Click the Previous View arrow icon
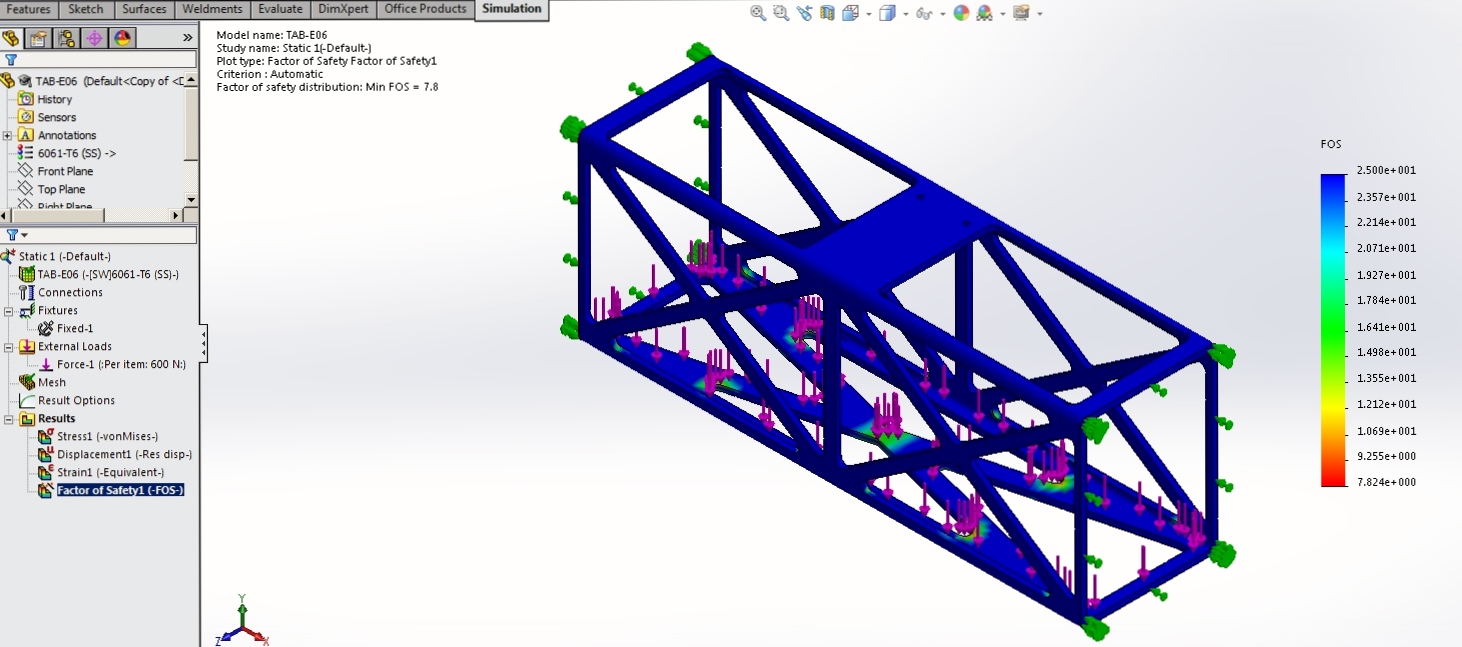Viewport: 1462px width, 647px height. [x=803, y=13]
